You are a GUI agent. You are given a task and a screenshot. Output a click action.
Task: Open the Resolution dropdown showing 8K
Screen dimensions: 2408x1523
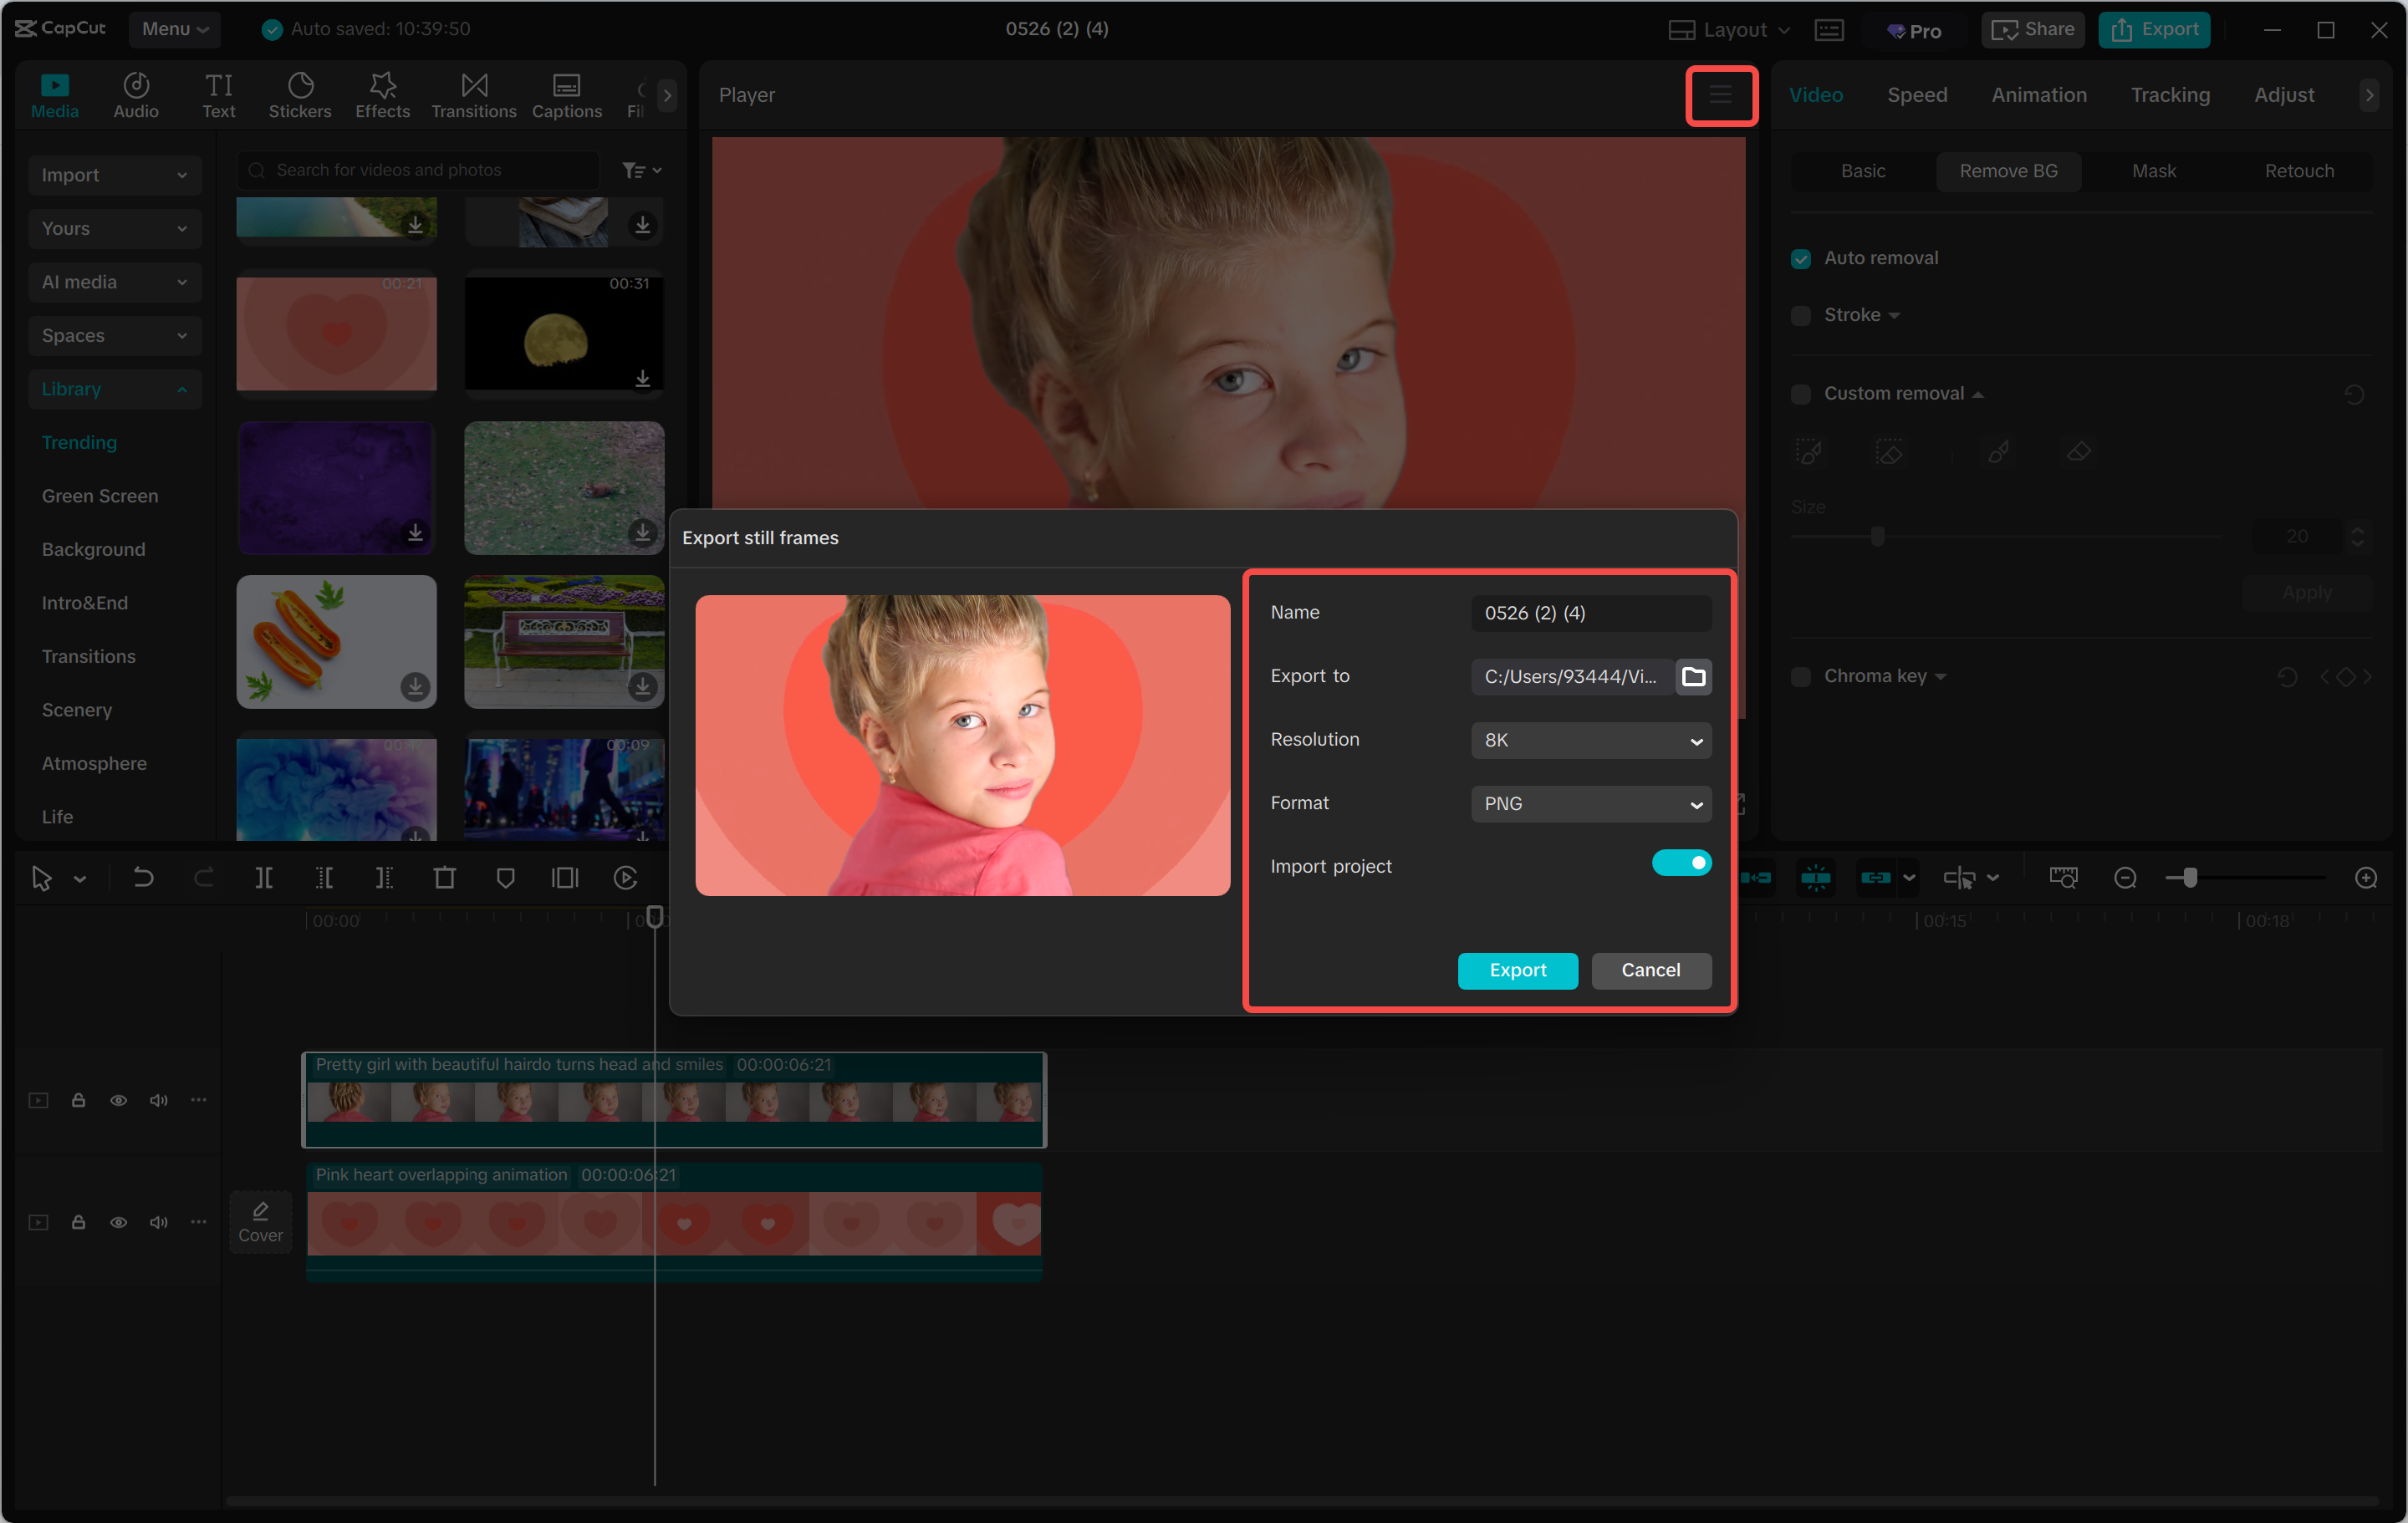coord(1590,740)
